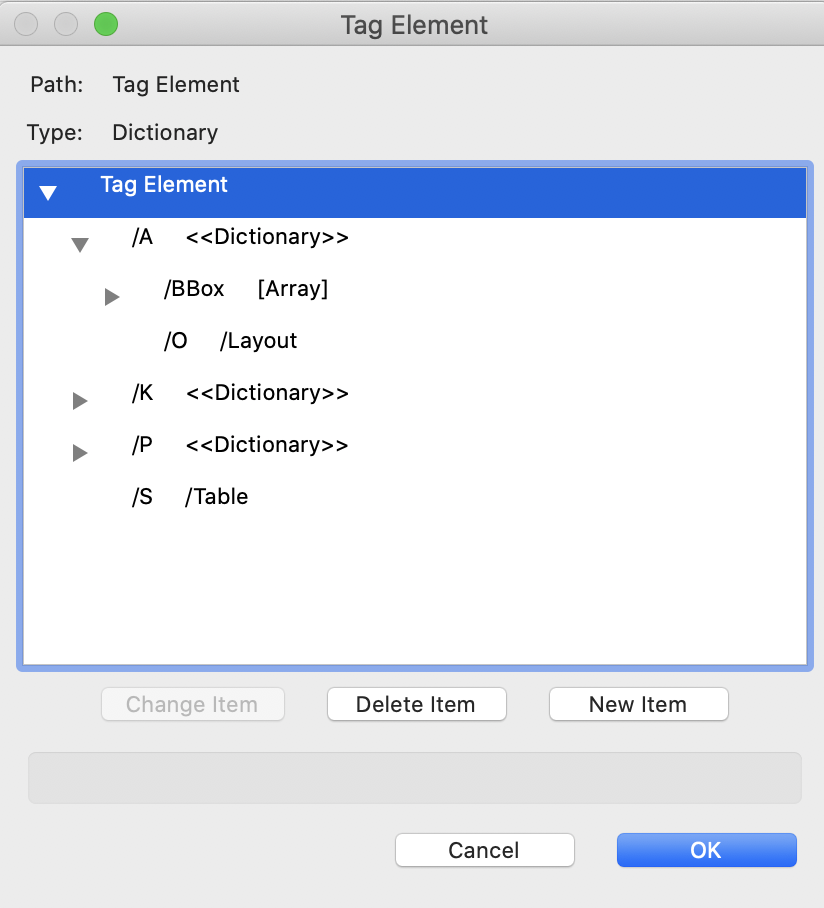Cancel the Tag Element dialog
The width and height of the screenshot is (824, 908).
pyautogui.click(x=484, y=849)
